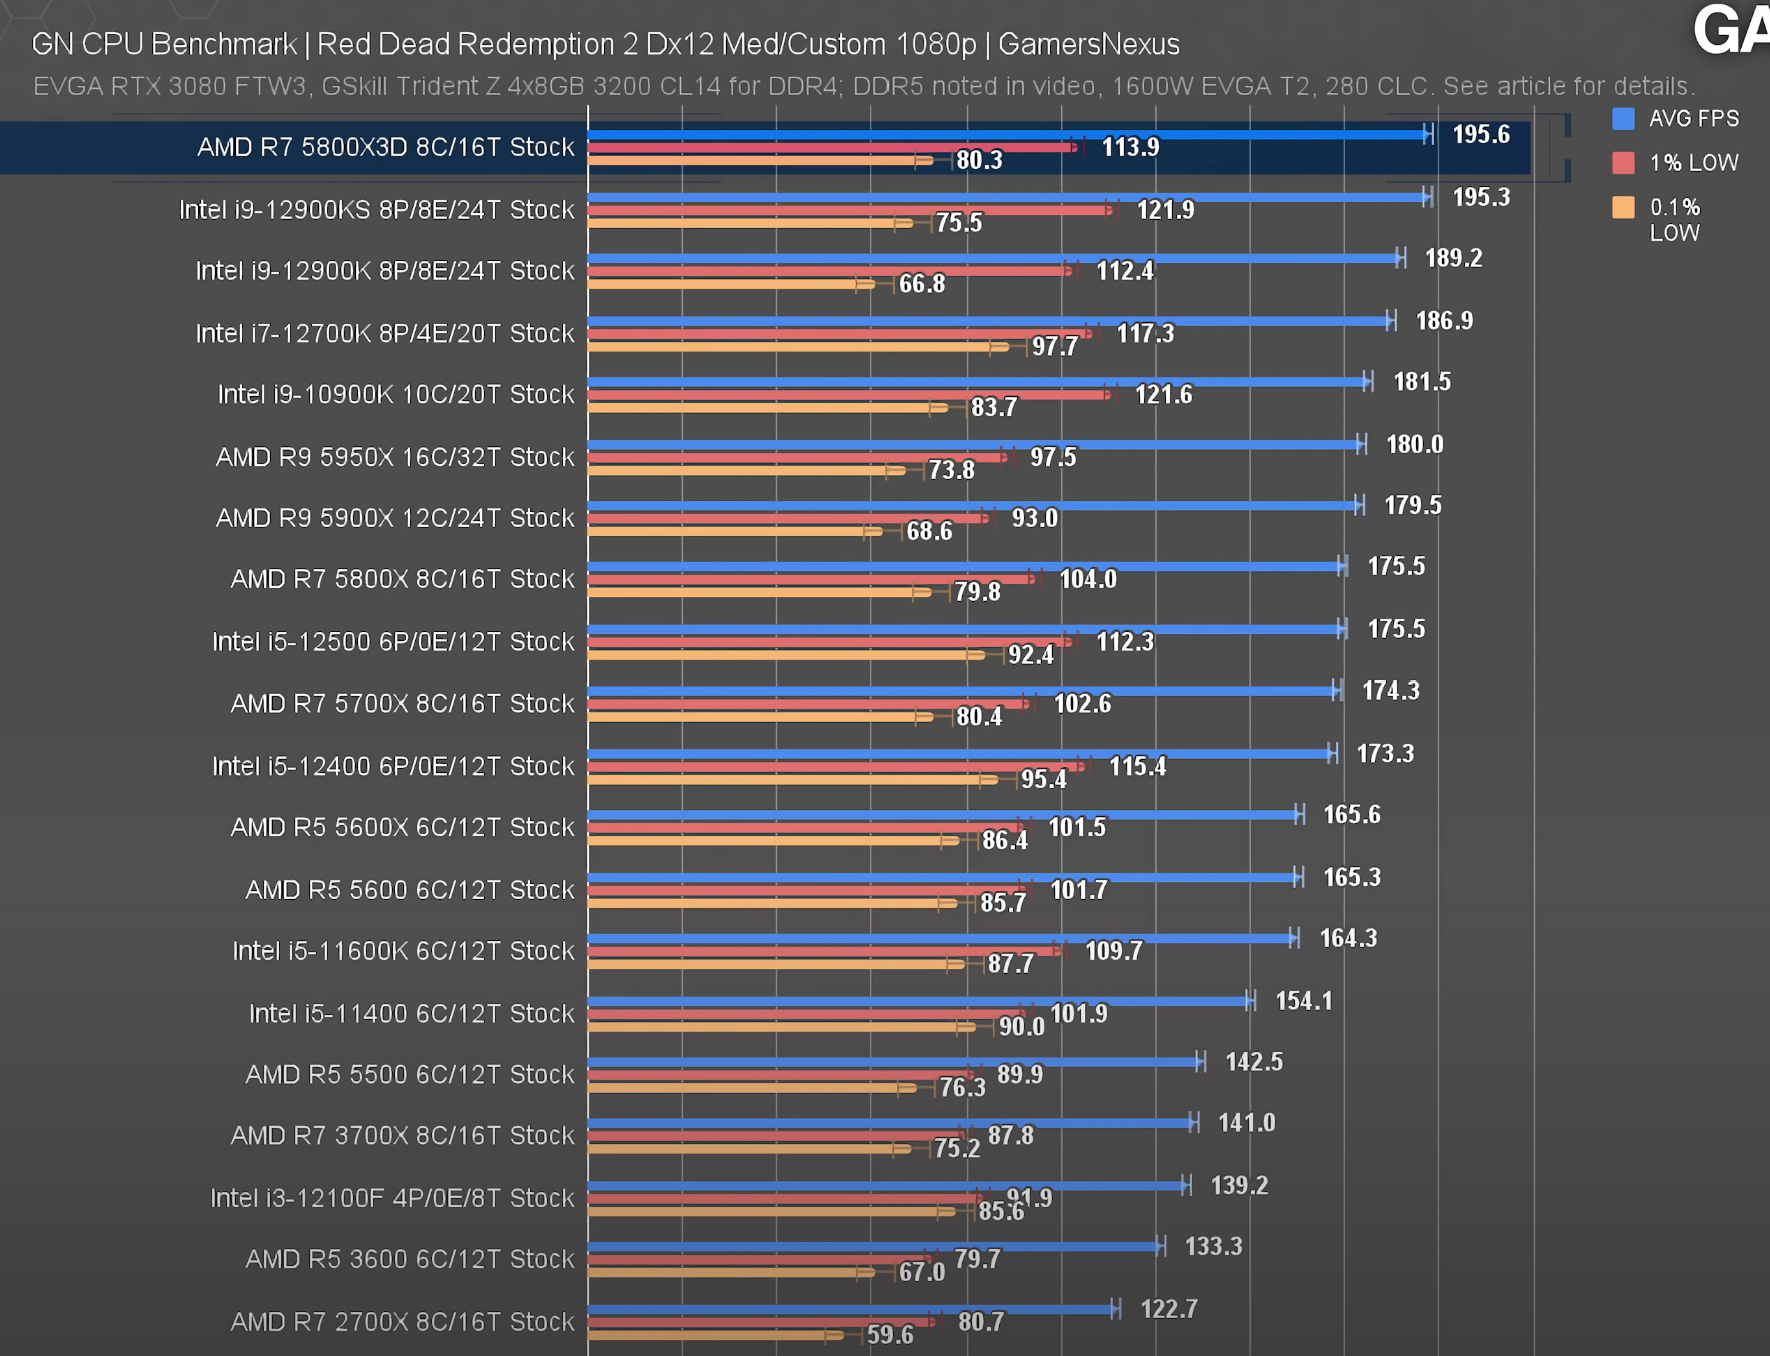Click the blue AVG FPS legend swatch
The image size is (1770, 1356).
[x=1623, y=119]
